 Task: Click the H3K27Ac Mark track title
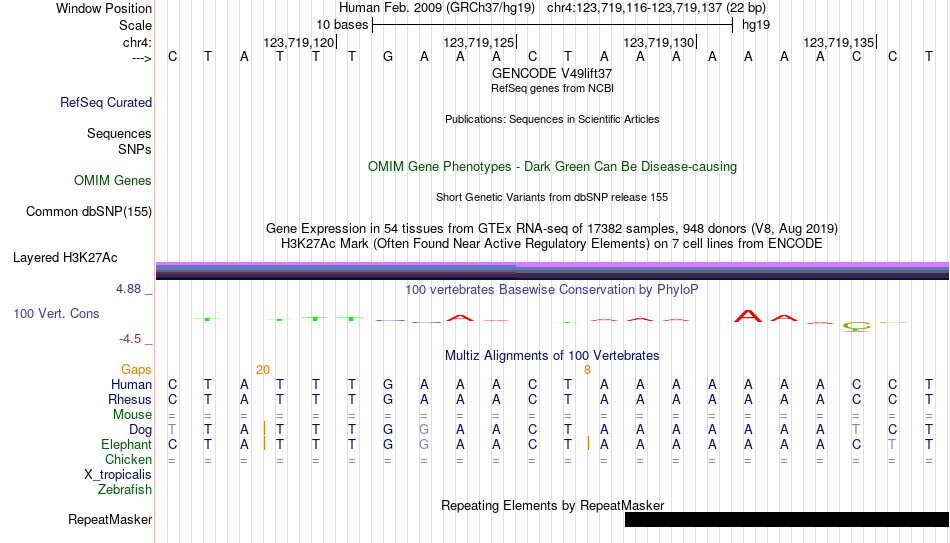pos(552,244)
